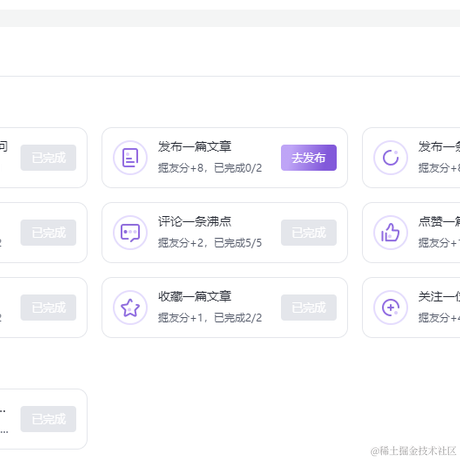Click the text 掘友分+2，已完成5/5
Image resolution: width=460 pixels, height=460 pixels.
(210, 243)
